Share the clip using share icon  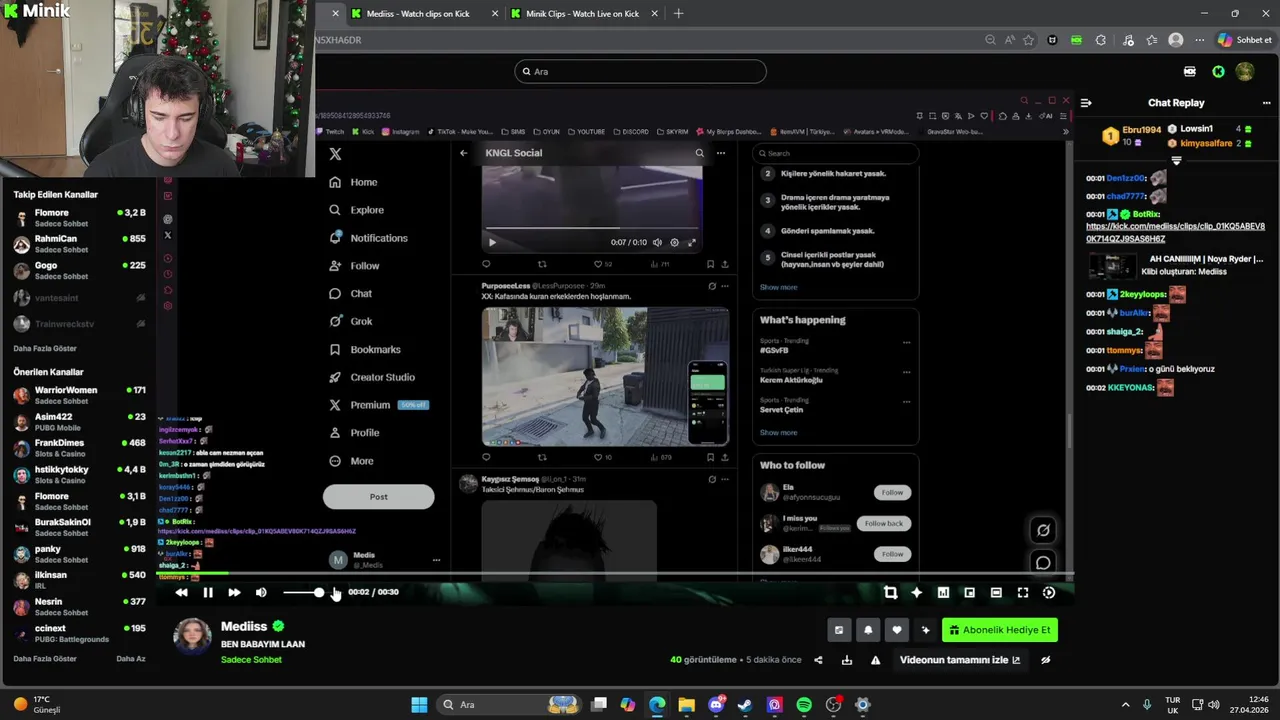(x=818, y=660)
